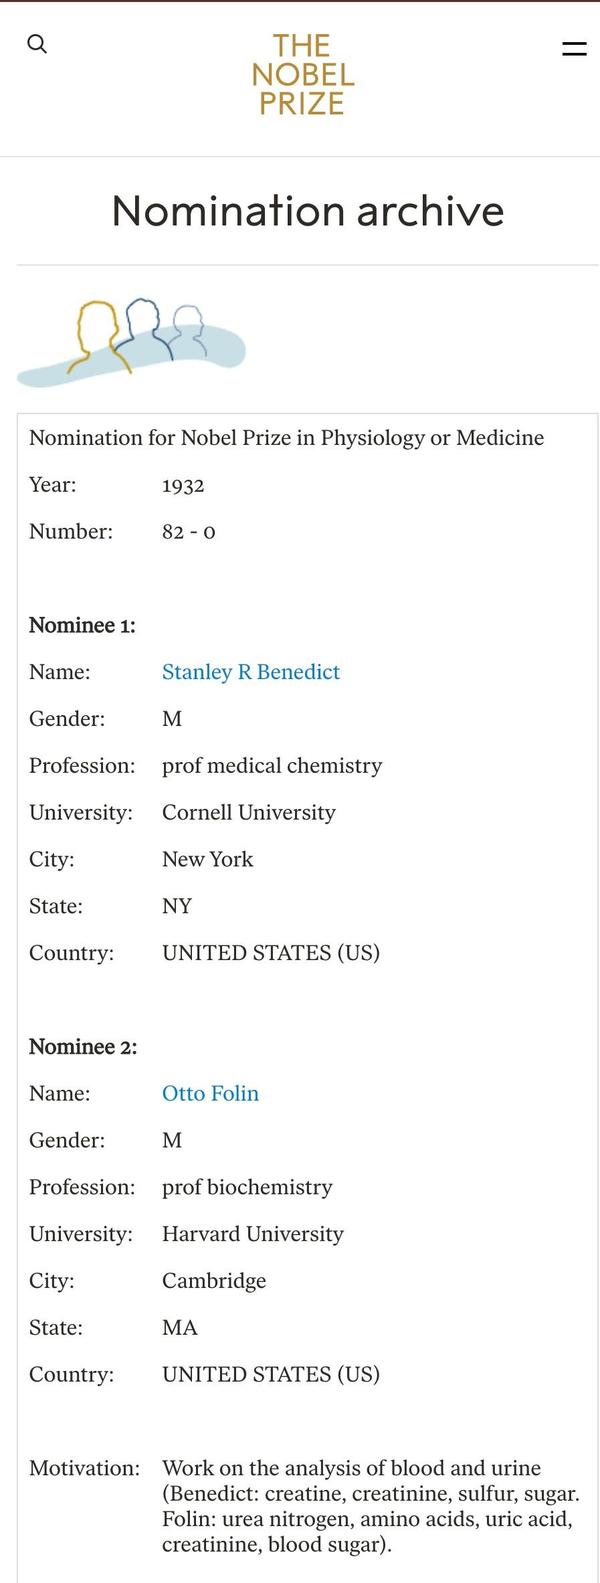The height and width of the screenshot is (1583, 600).
Task: Open the search magnifier icon
Action: coord(37,44)
